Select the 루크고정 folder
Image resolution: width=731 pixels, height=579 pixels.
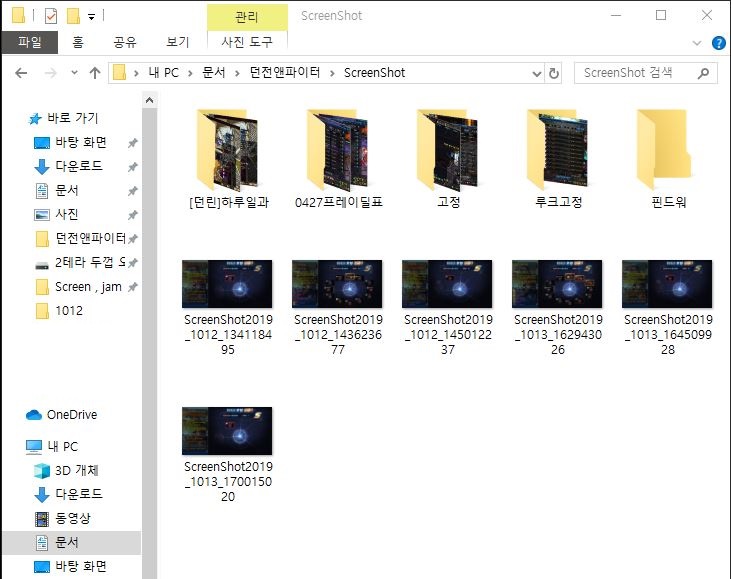(559, 159)
